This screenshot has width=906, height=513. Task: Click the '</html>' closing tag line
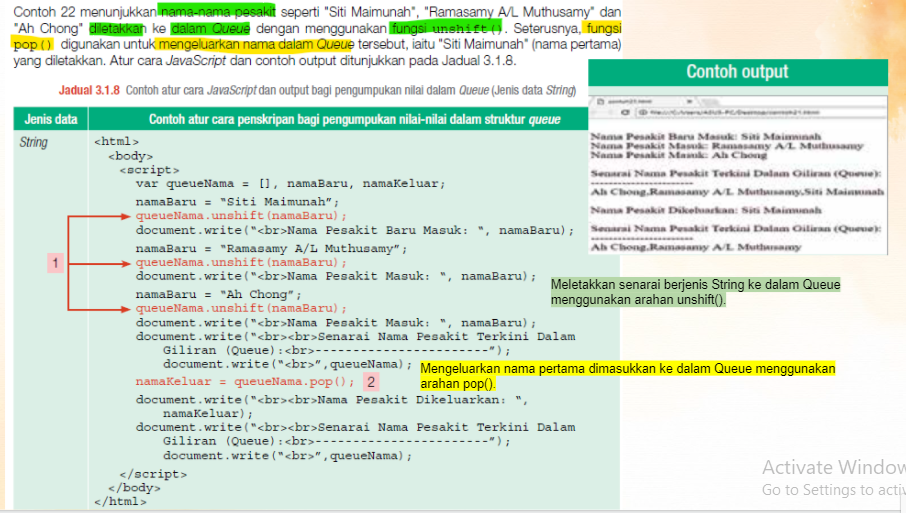click(120, 501)
